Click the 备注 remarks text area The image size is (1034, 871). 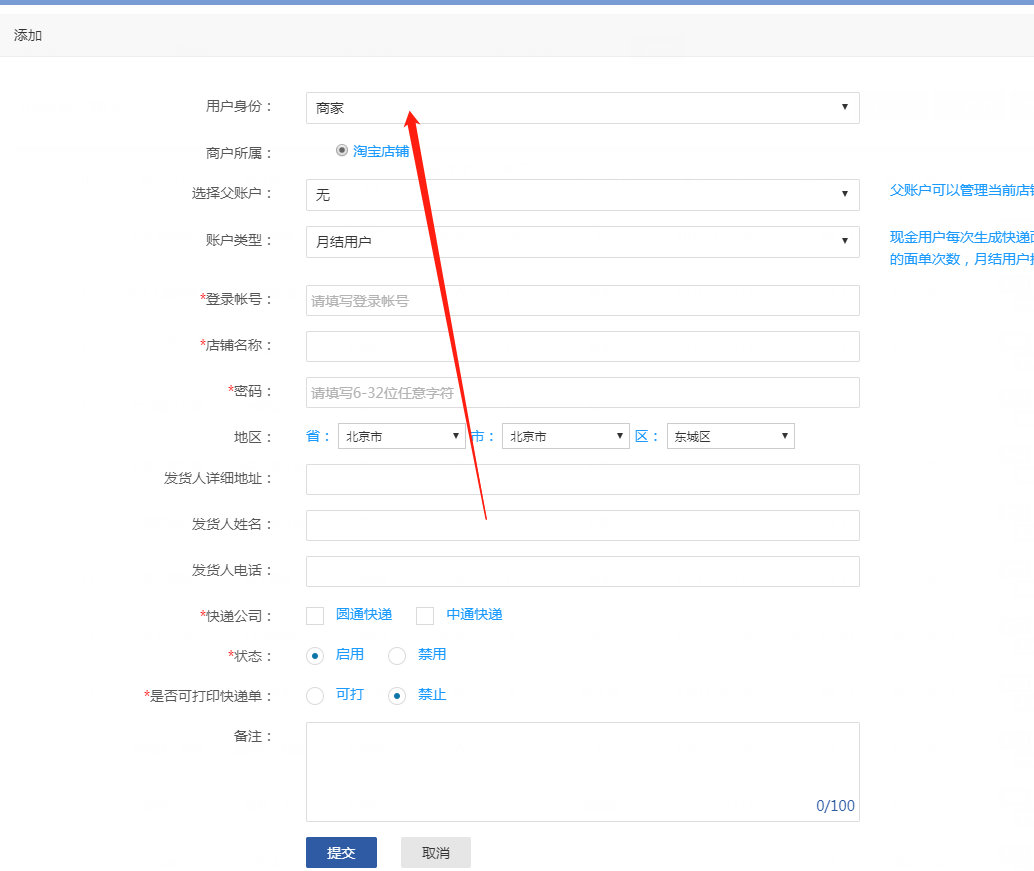tap(582, 771)
